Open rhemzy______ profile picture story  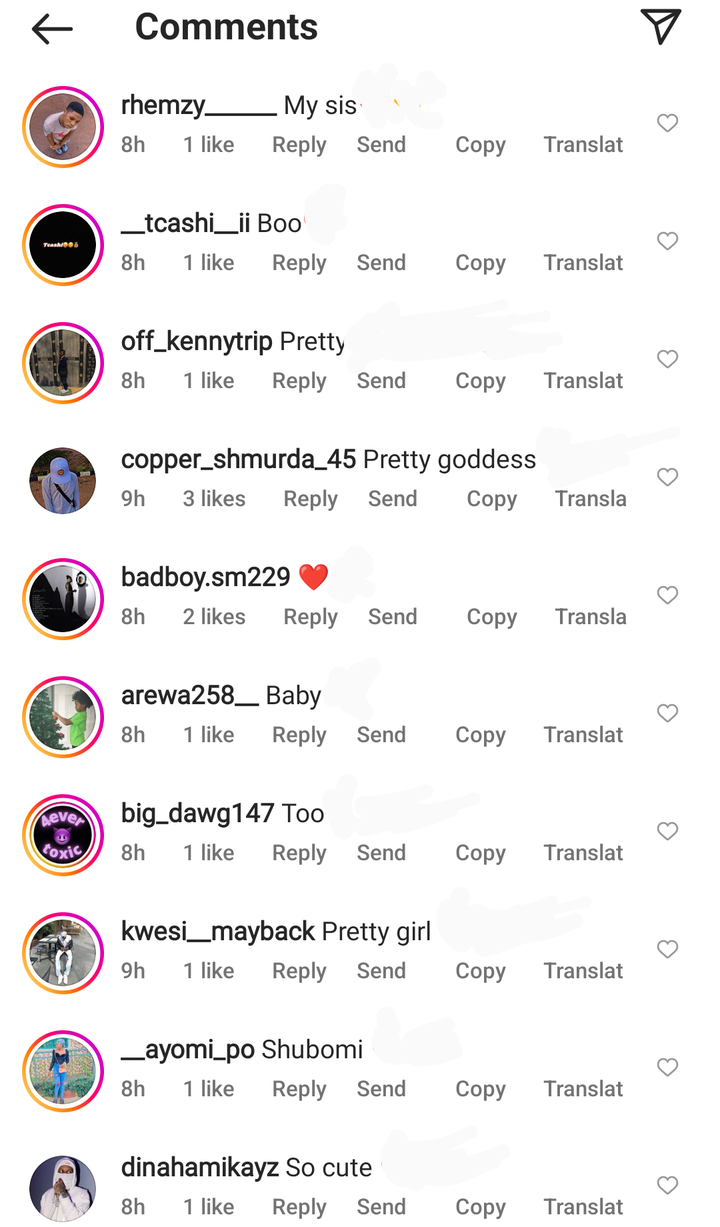63,127
